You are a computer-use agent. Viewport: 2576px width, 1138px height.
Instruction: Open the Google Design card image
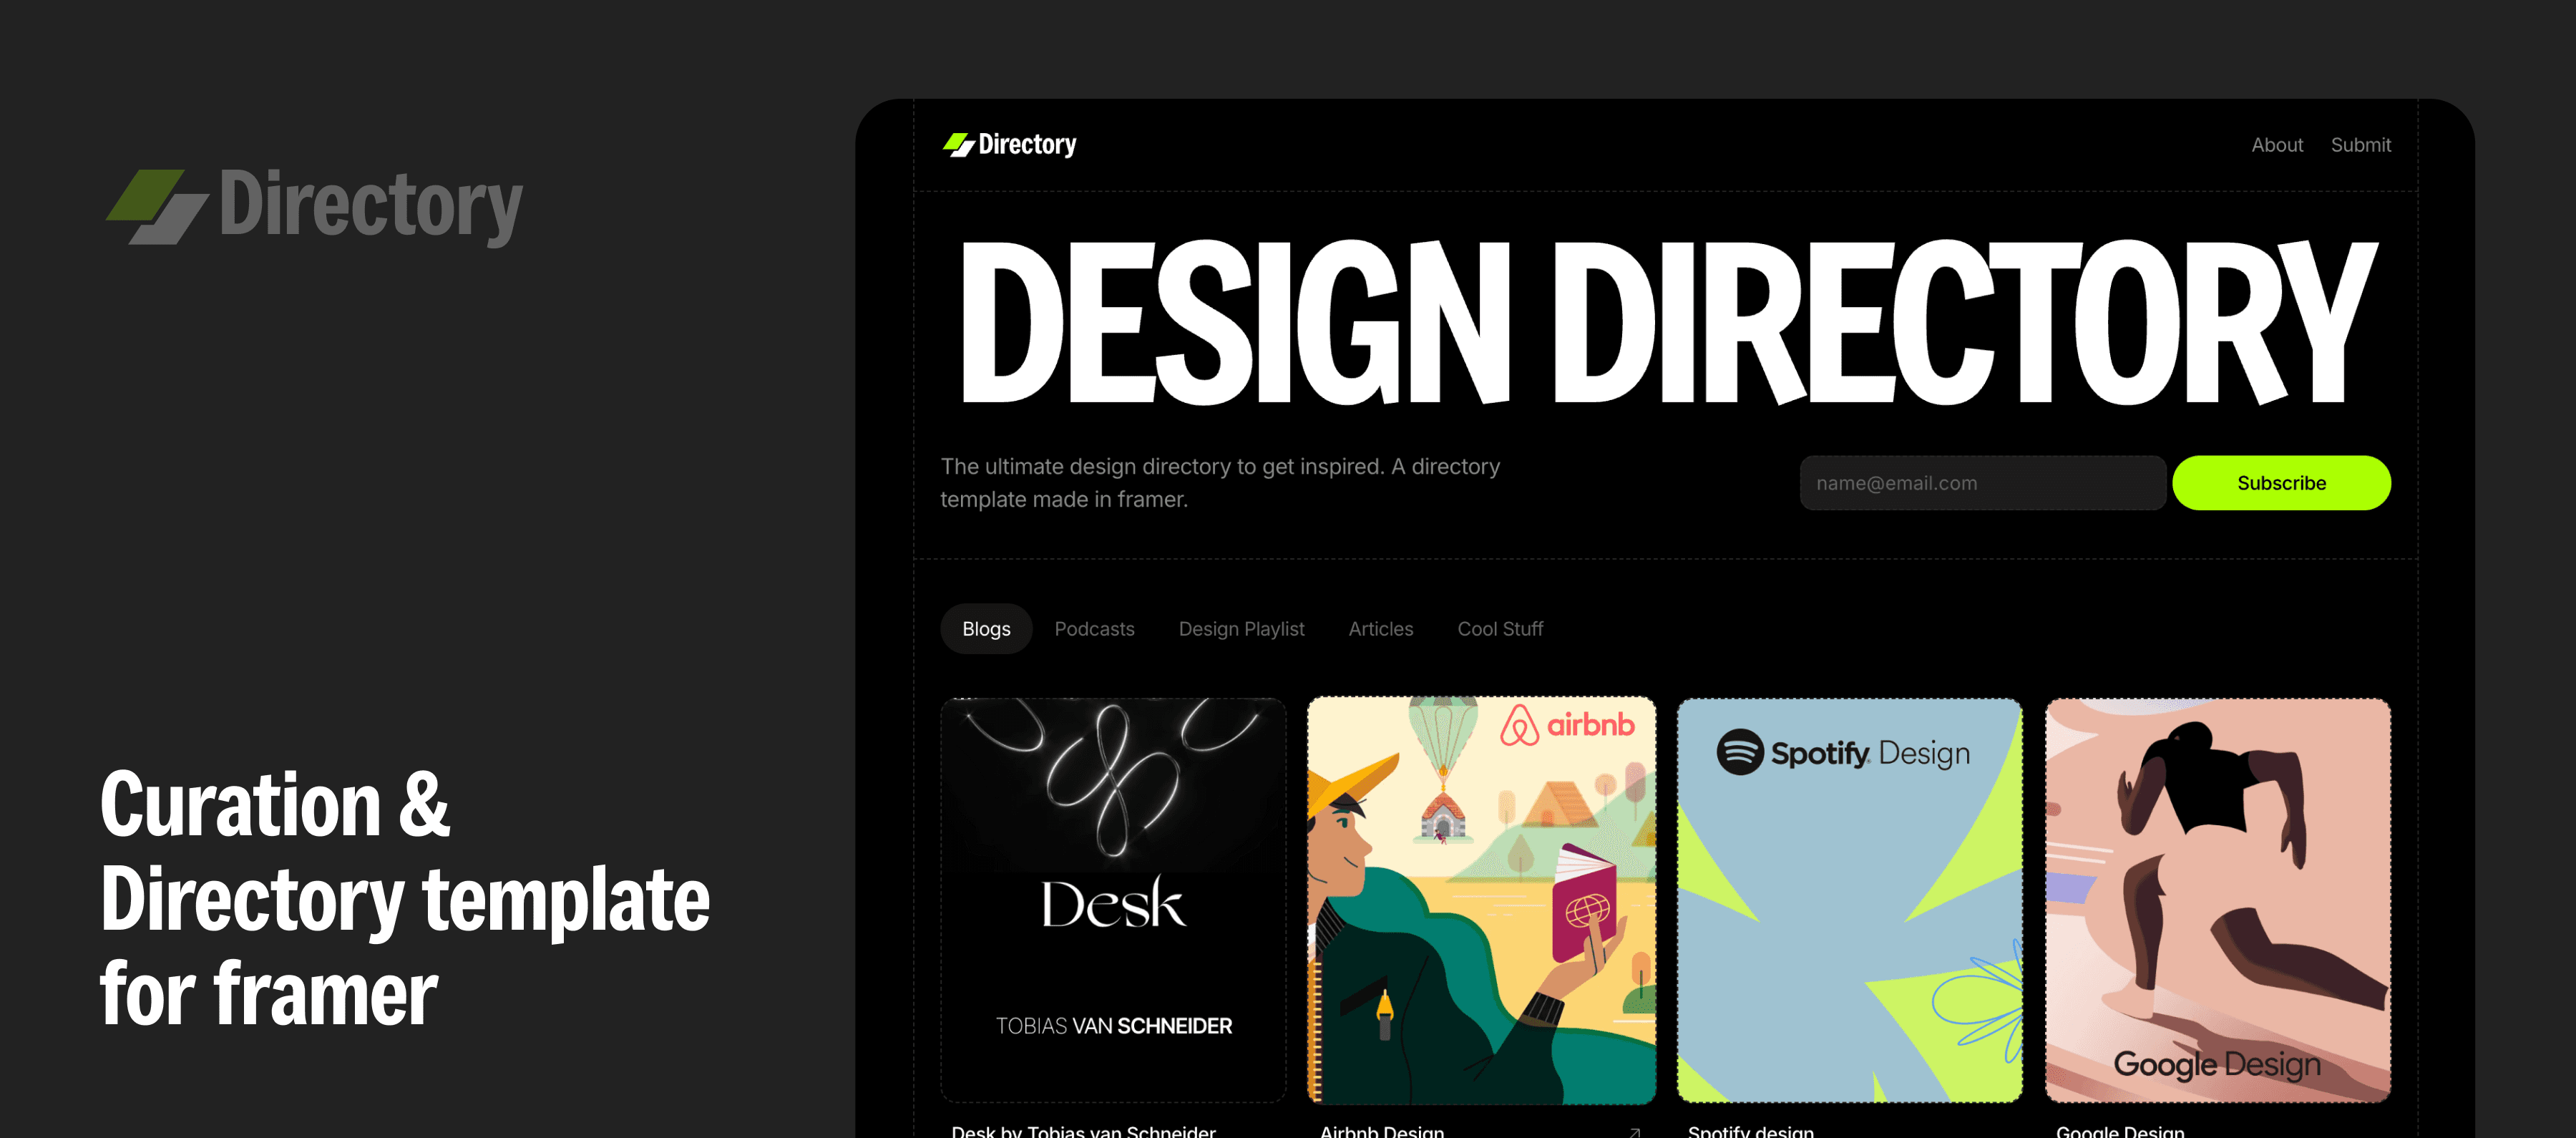point(2218,900)
